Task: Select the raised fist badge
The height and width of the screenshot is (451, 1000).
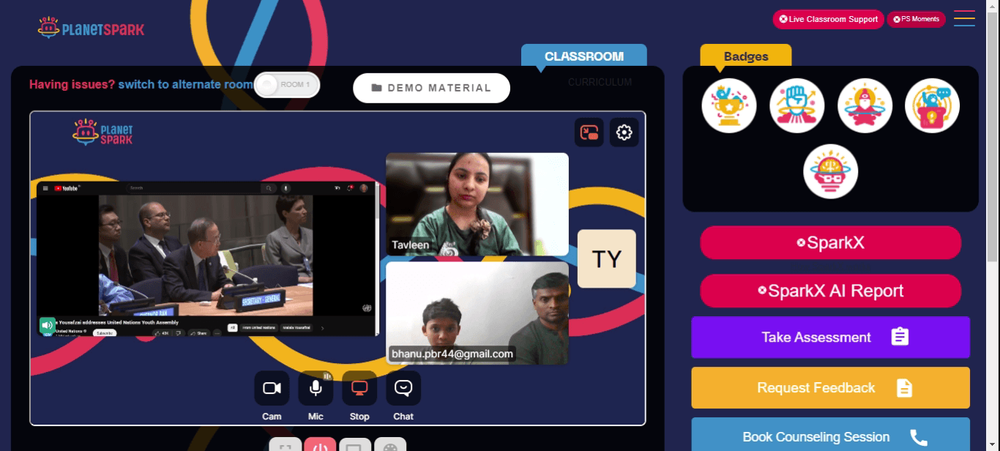Action: click(797, 106)
